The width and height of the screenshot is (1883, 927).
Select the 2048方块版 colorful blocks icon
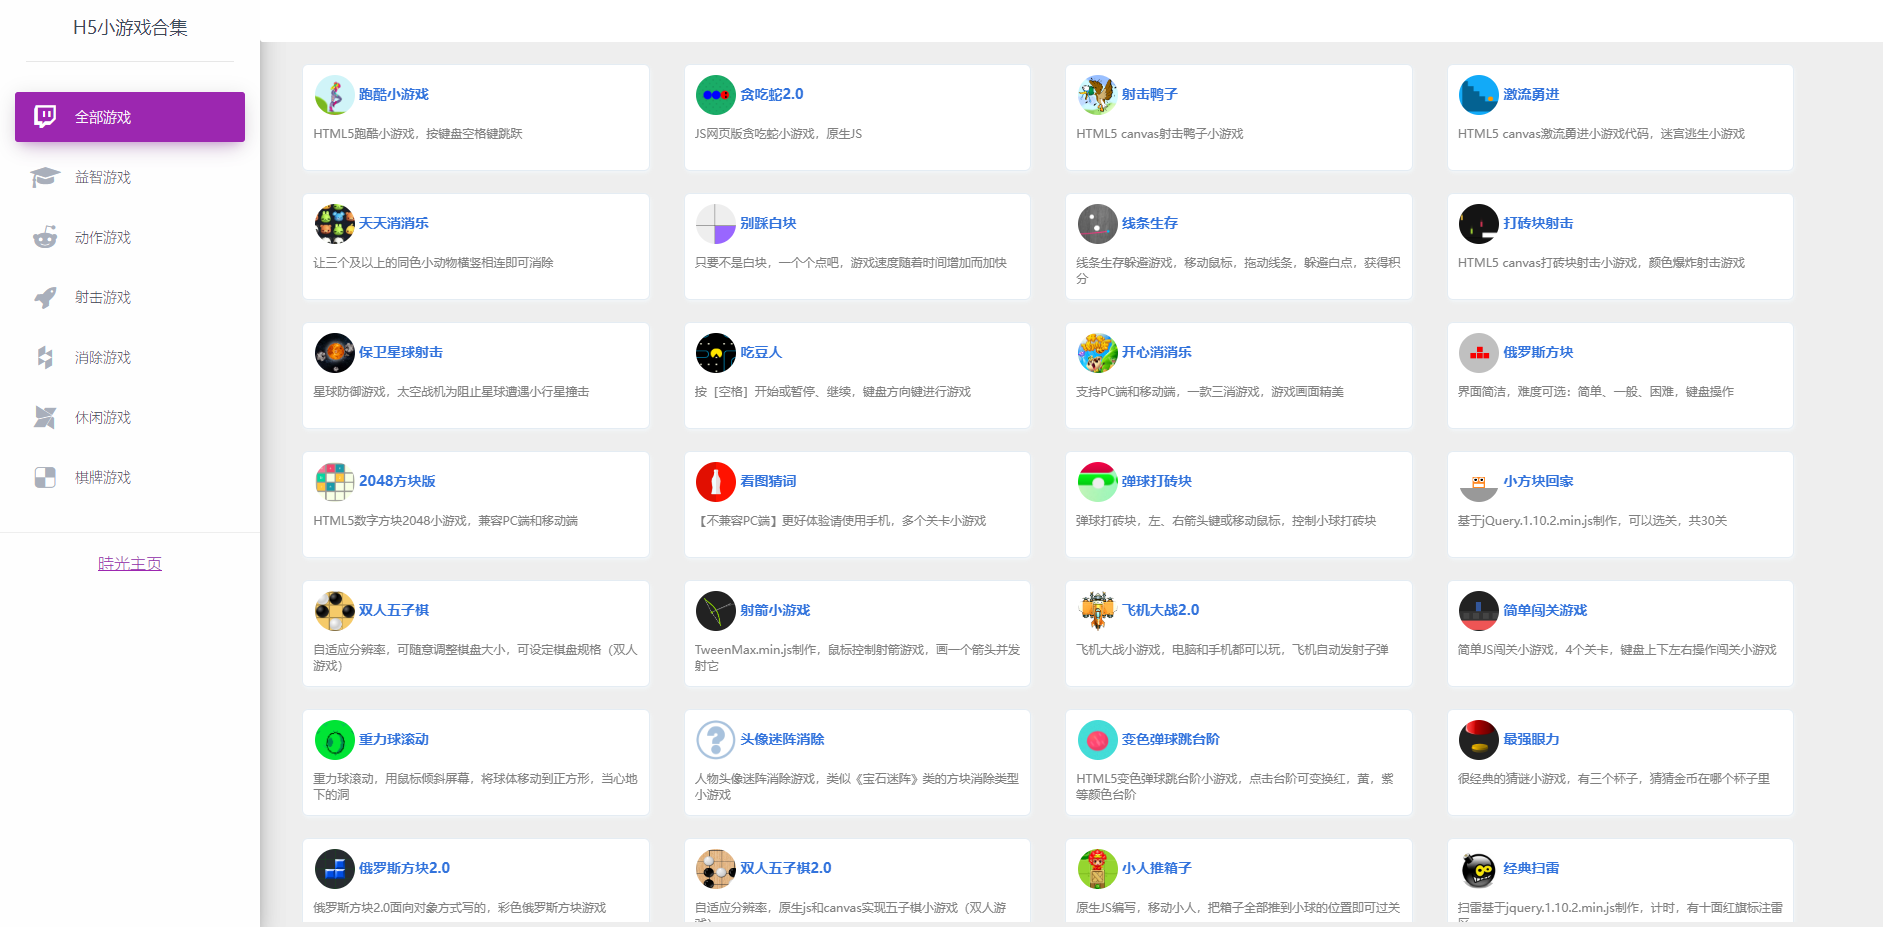(334, 481)
